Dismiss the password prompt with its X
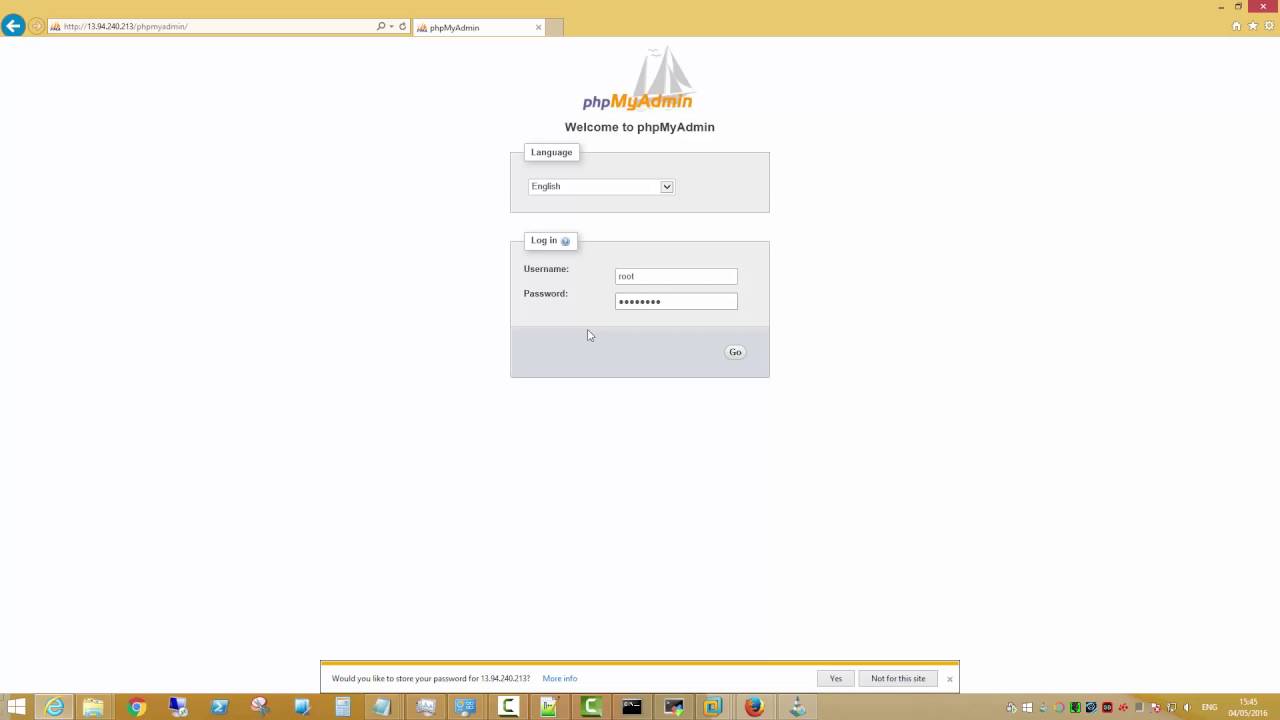 pos(950,679)
